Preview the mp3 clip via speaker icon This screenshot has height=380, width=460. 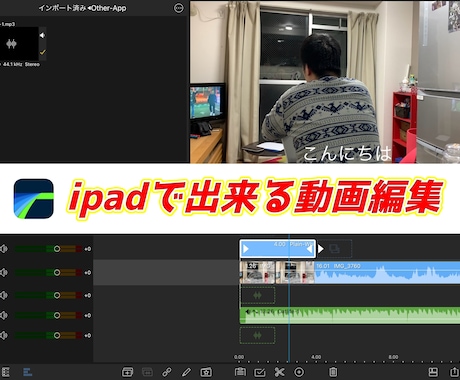click(x=42, y=35)
